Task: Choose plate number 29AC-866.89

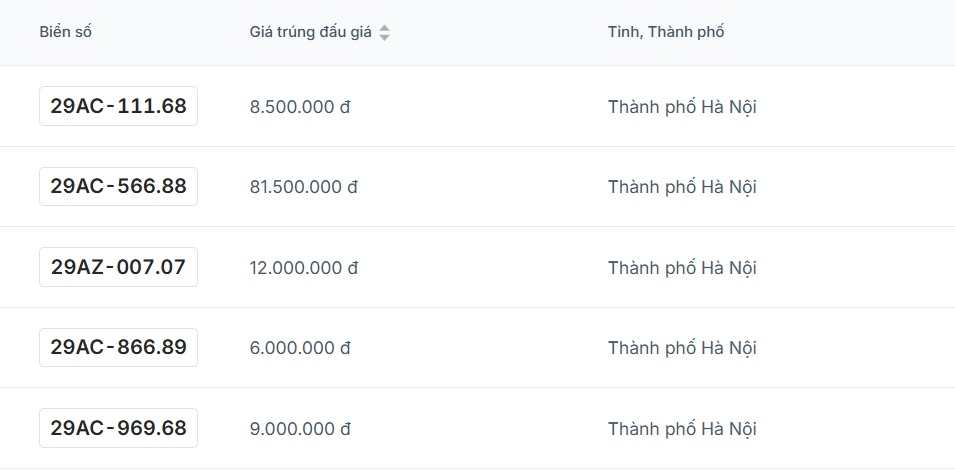Action: point(118,347)
